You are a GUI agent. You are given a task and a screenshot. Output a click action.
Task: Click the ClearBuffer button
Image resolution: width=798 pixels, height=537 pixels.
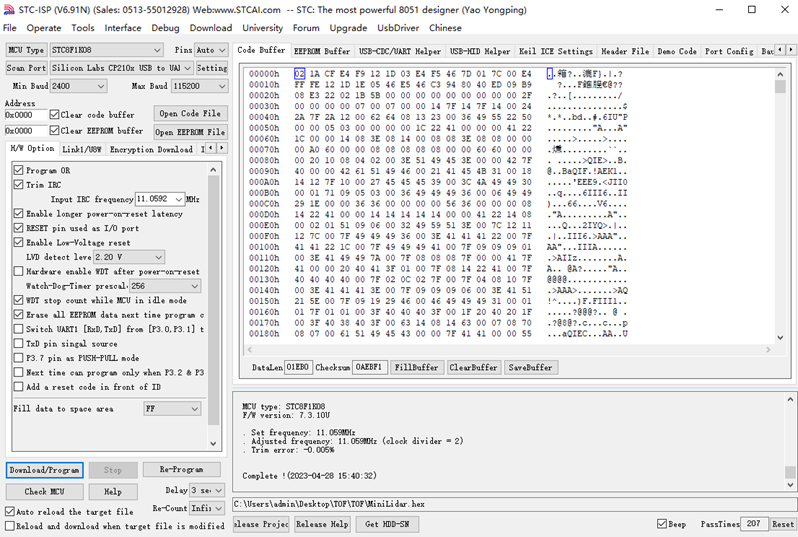tap(473, 367)
